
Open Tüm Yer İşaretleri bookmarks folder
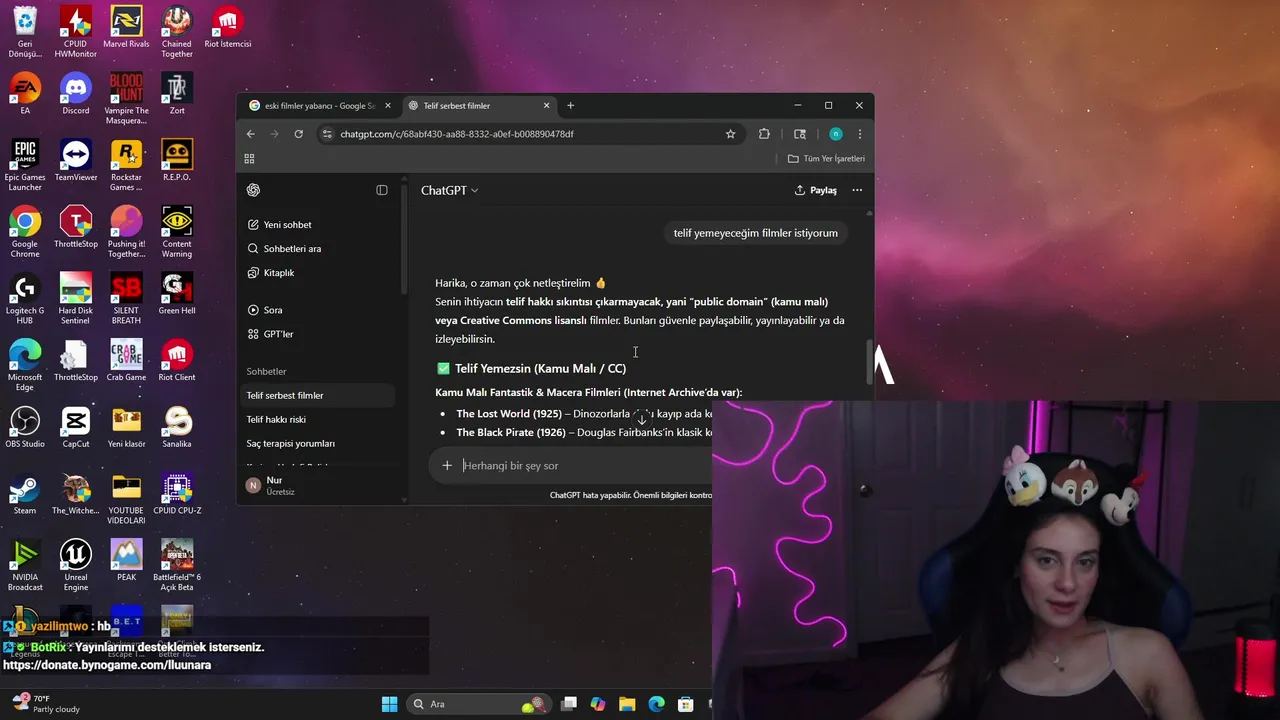pos(826,159)
